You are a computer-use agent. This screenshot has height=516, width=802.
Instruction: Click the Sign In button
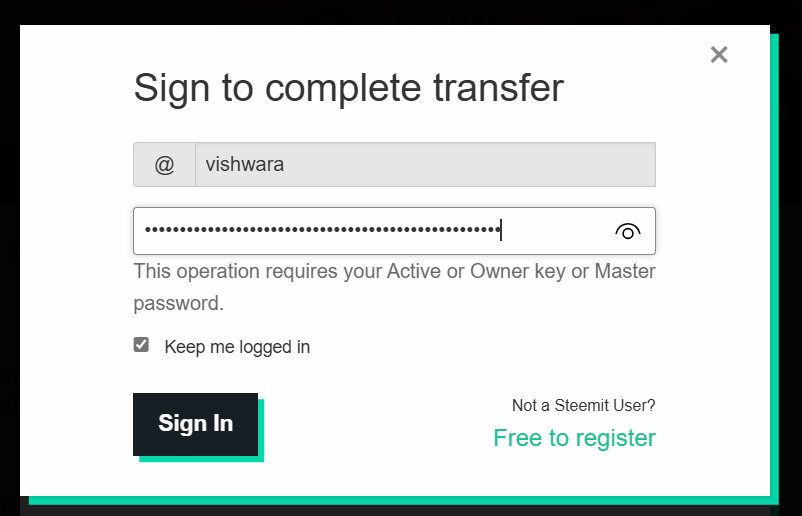click(x=195, y=424)
